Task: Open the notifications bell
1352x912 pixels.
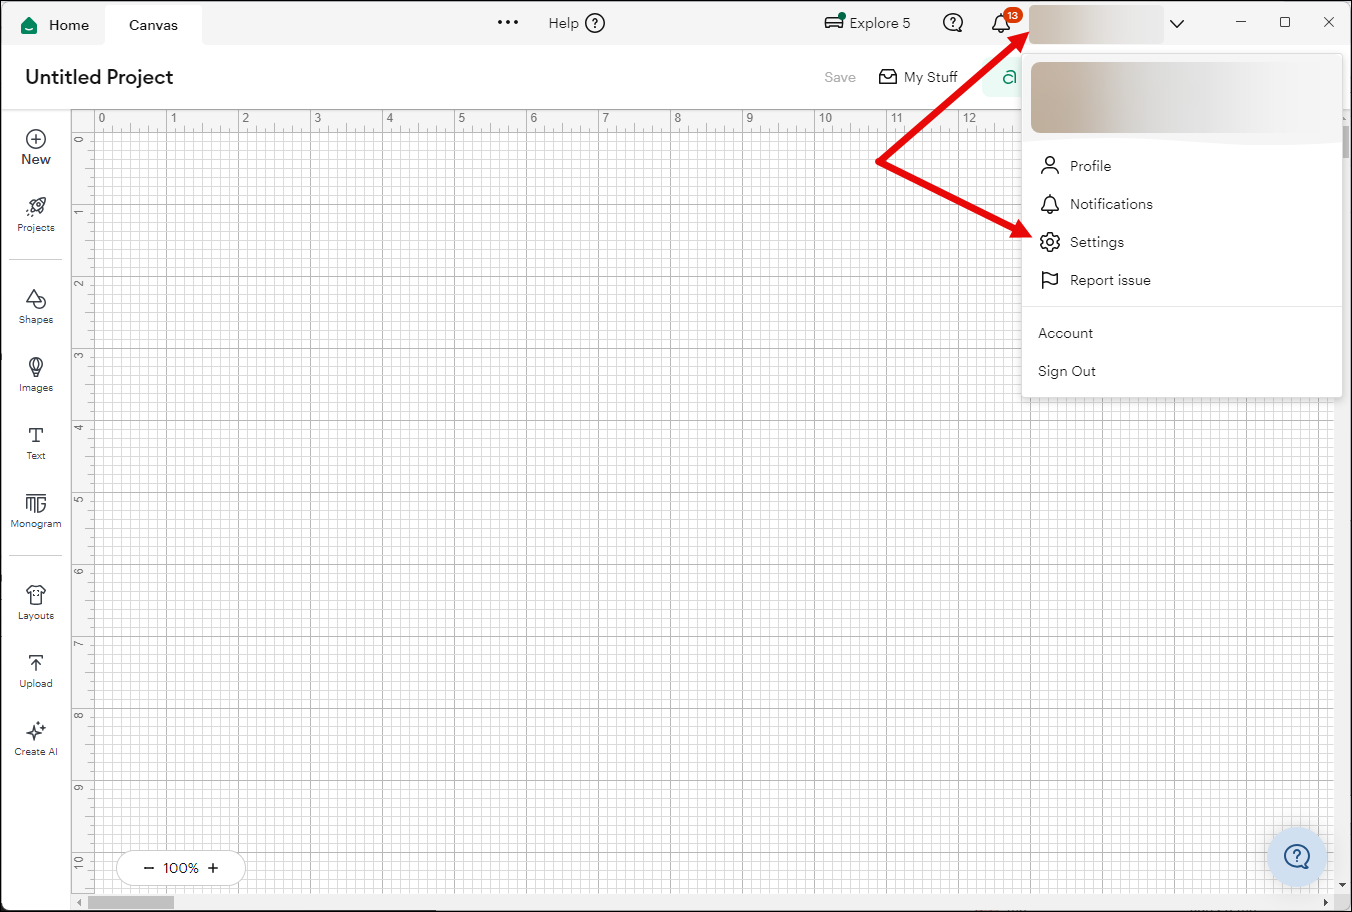Action: tap(1002, 22)
